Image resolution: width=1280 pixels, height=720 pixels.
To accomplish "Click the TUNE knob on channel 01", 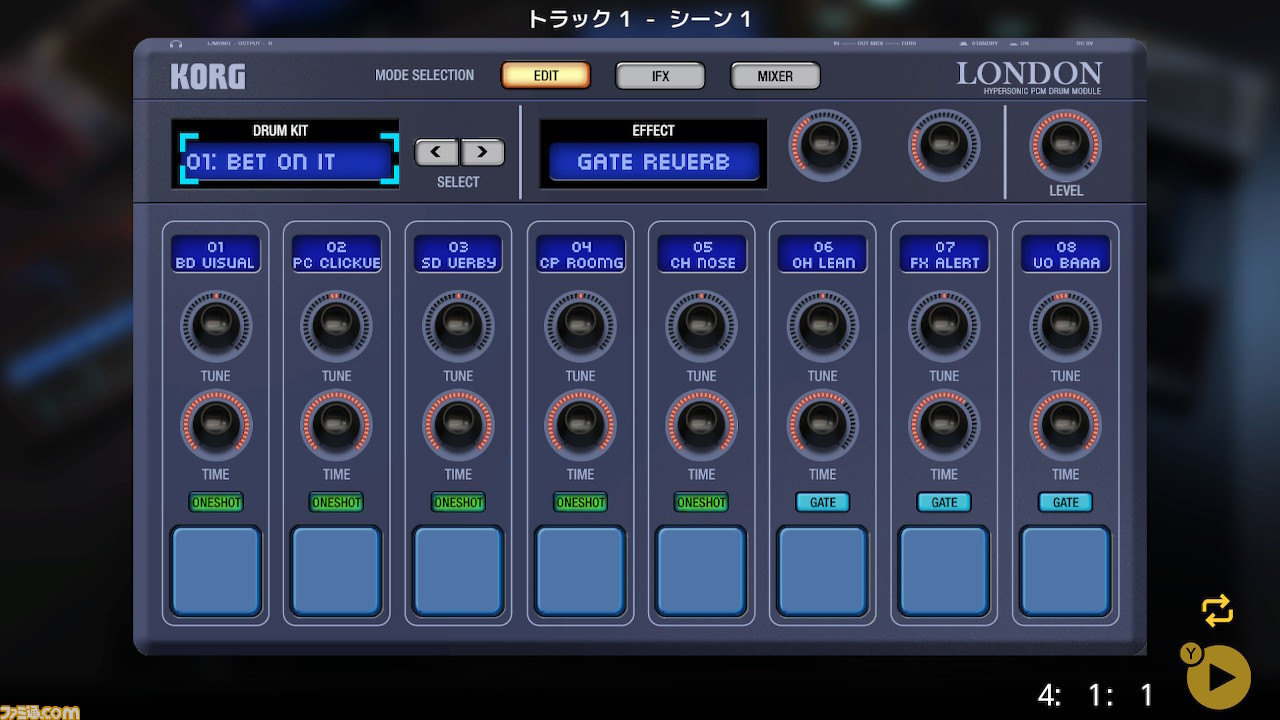I will [216, 326].
